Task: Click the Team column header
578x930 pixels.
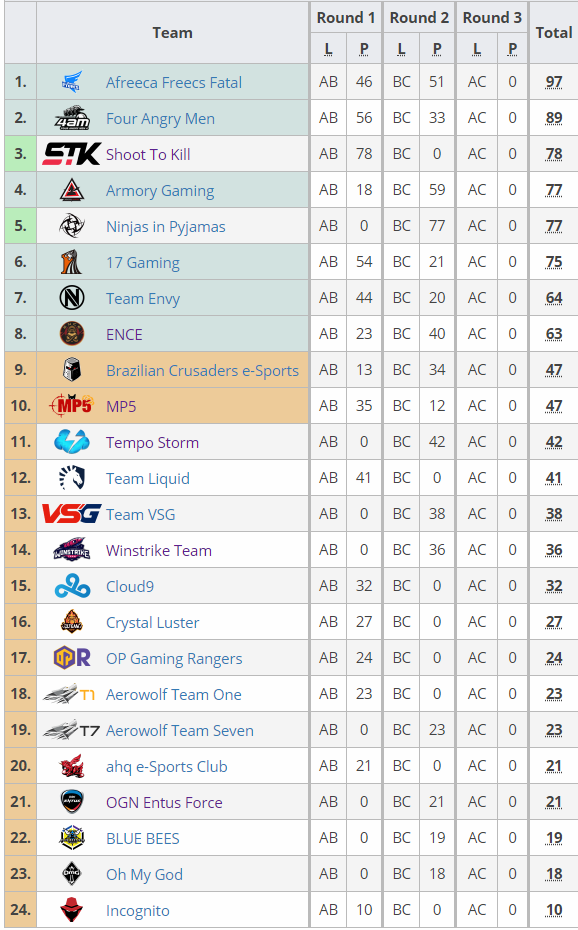Action: point(173,33)
